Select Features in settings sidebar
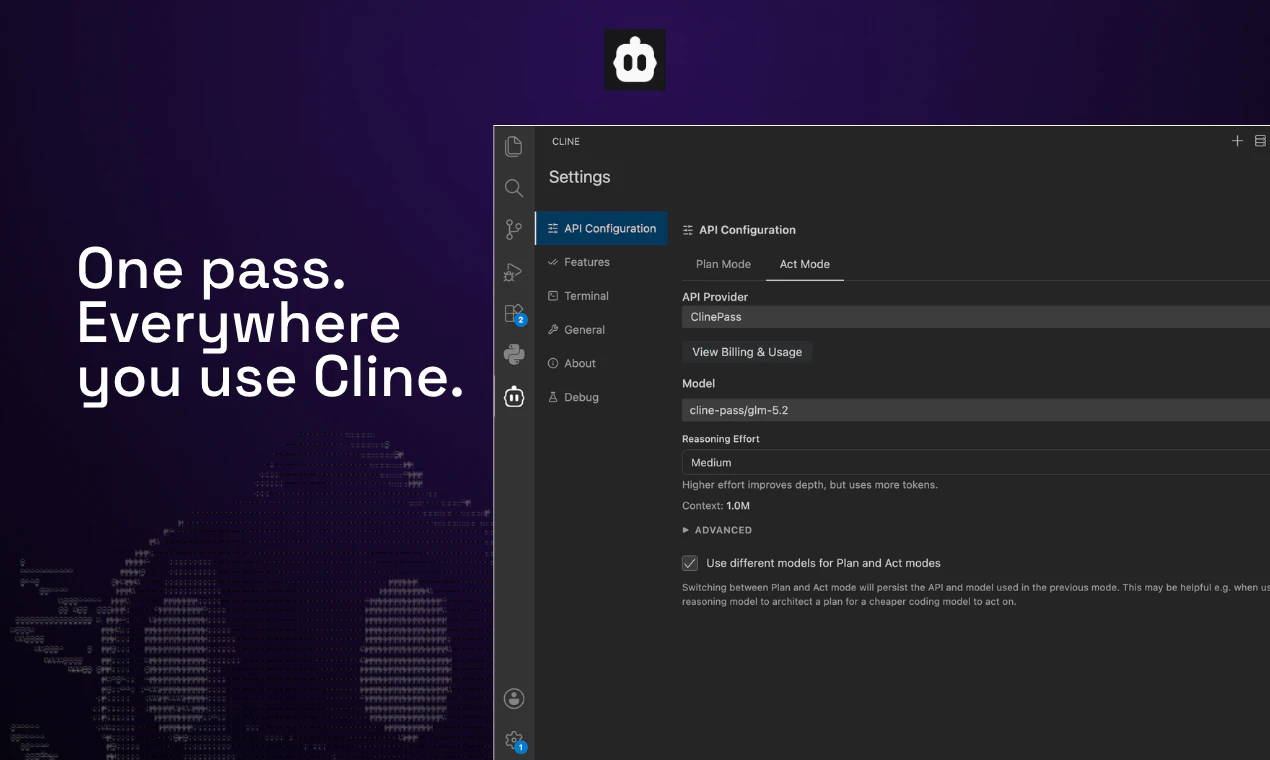 (x=602, y=262)
